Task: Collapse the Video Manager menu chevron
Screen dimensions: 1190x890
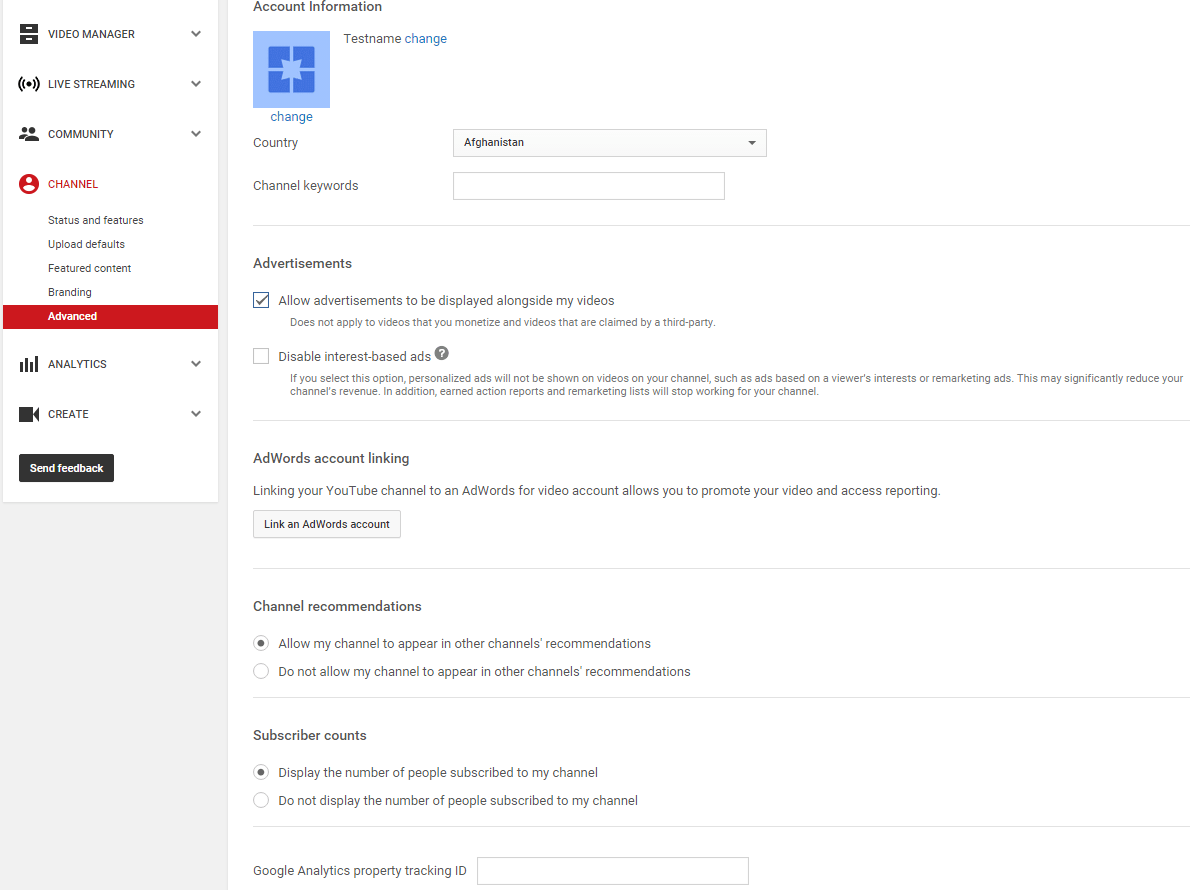Action: [x=196, y=33]
